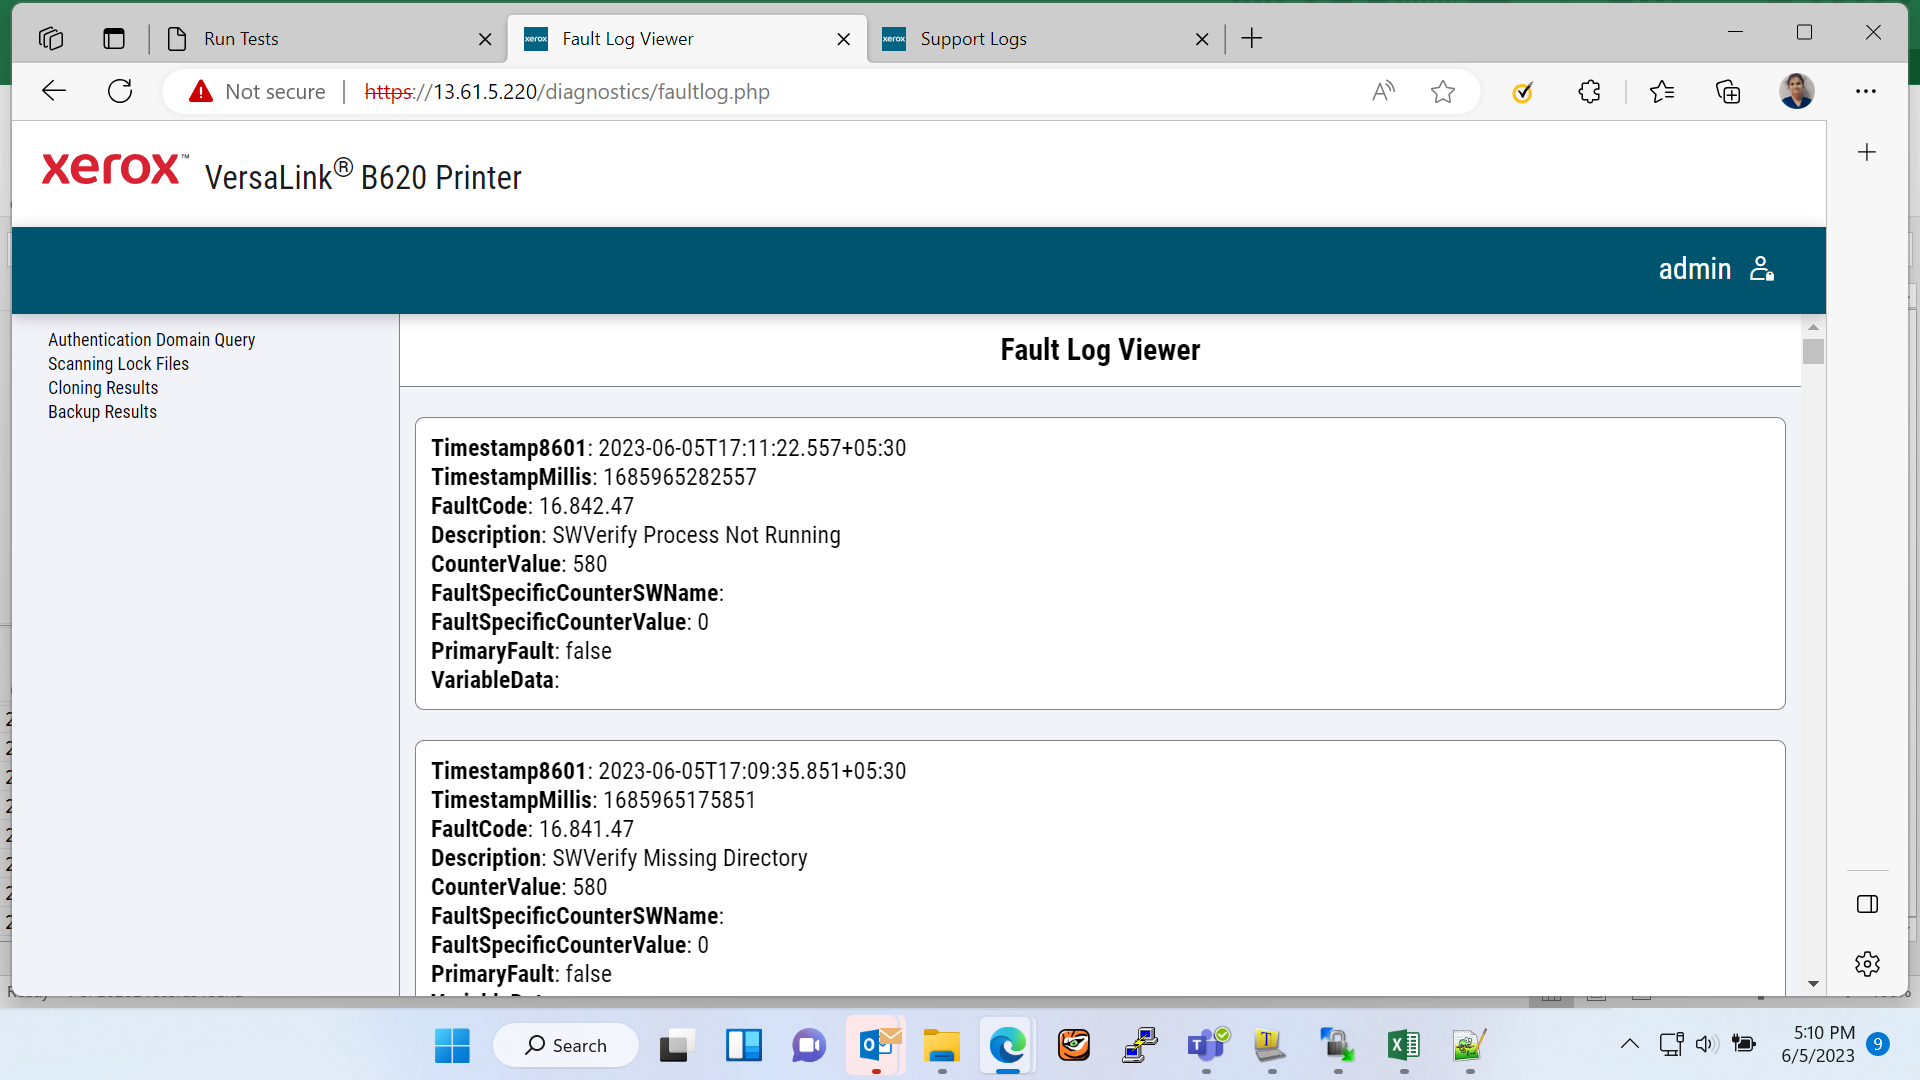
Task: Open the Cloning Results link
Action: coord(103,388)
